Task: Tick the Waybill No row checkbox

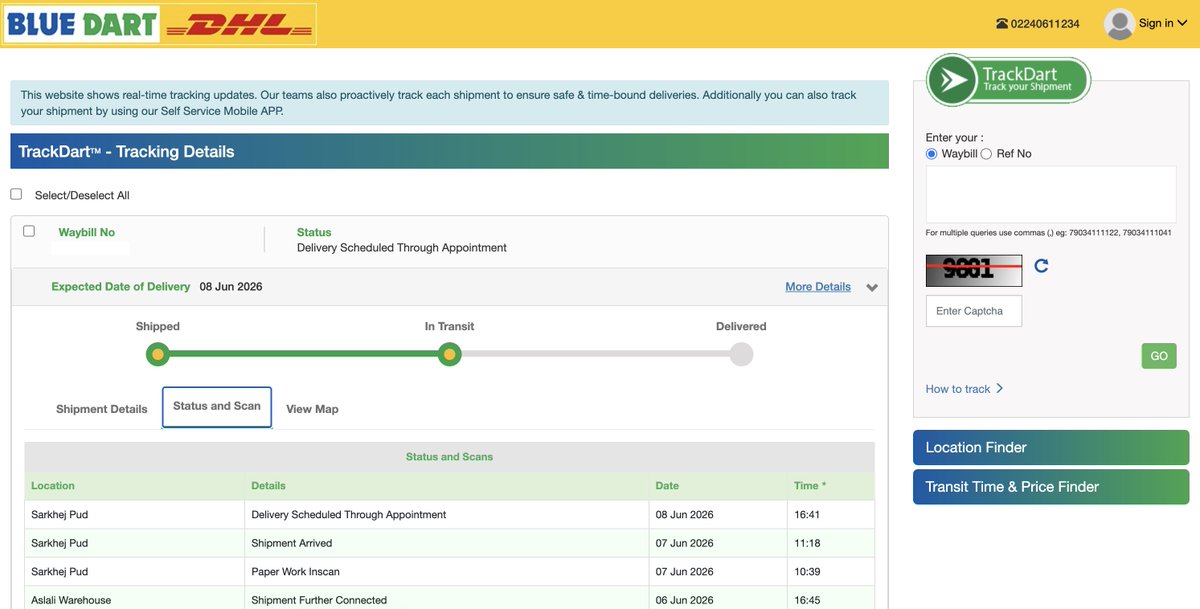Action: [29, 231]
